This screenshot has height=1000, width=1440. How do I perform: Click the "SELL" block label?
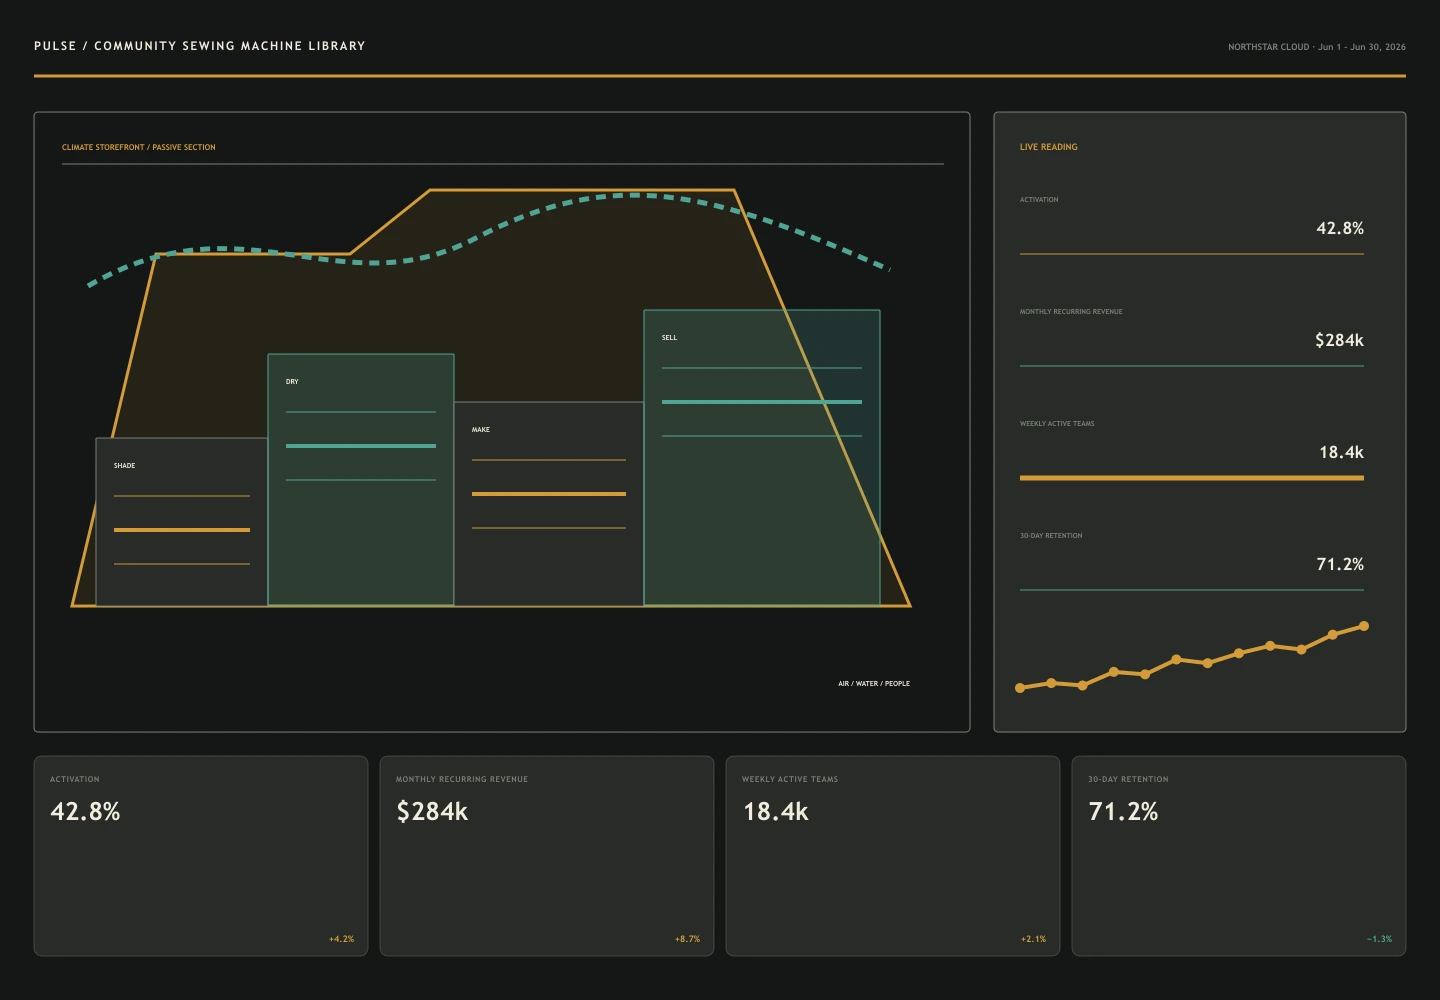pyautogui.click(x=670, y=338)
